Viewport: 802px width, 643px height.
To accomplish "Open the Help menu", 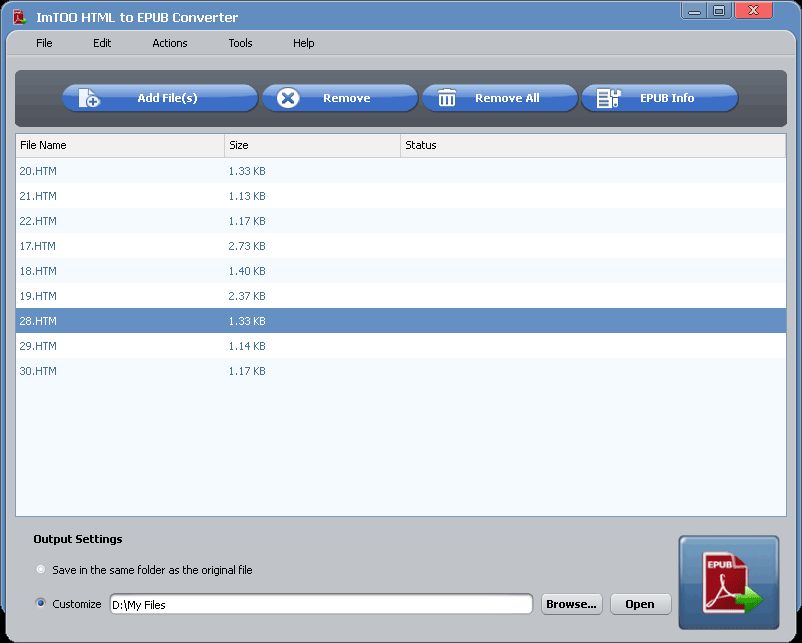I will click(303, 43).
